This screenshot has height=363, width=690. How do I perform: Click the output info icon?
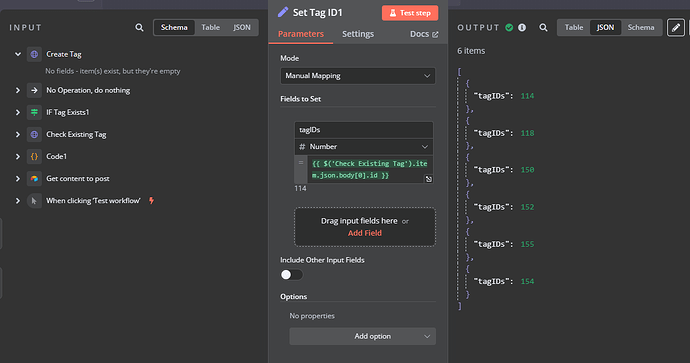[522, 27]
